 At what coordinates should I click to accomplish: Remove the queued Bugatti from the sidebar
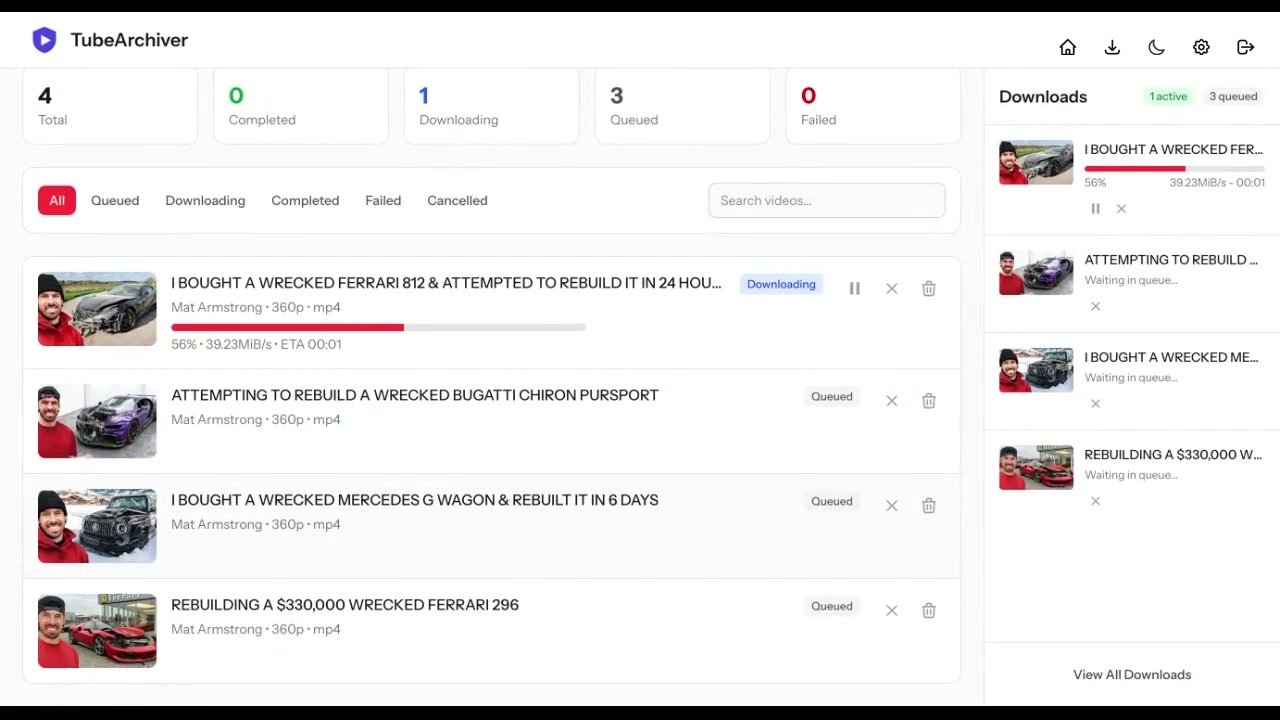coord(1095,306)
